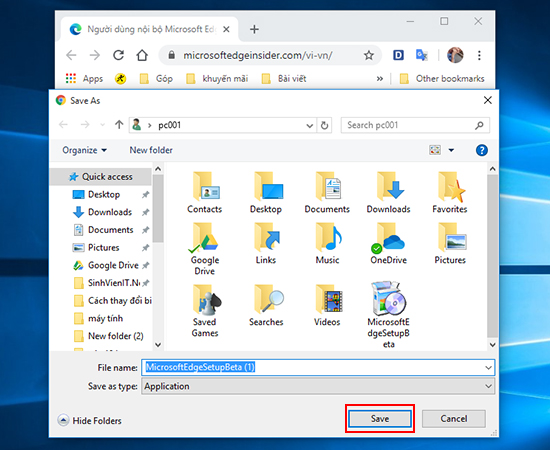The height and width of the screenshot is (450, 550).
Task: Open the Pictures folder in file list
Action: click(x=450, y=244)
